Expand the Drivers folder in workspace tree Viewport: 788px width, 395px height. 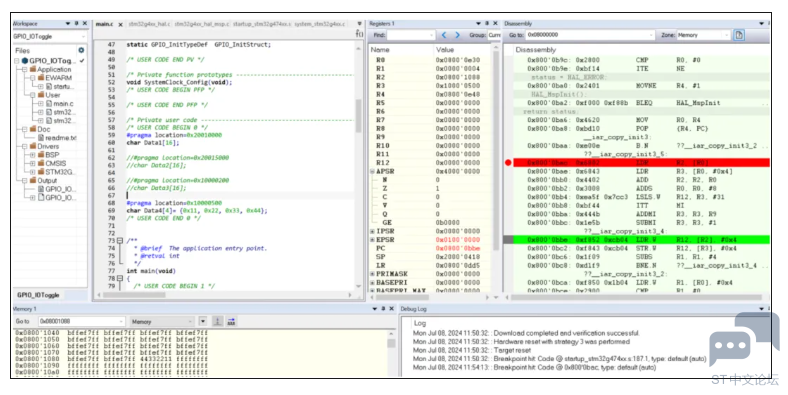25,146
